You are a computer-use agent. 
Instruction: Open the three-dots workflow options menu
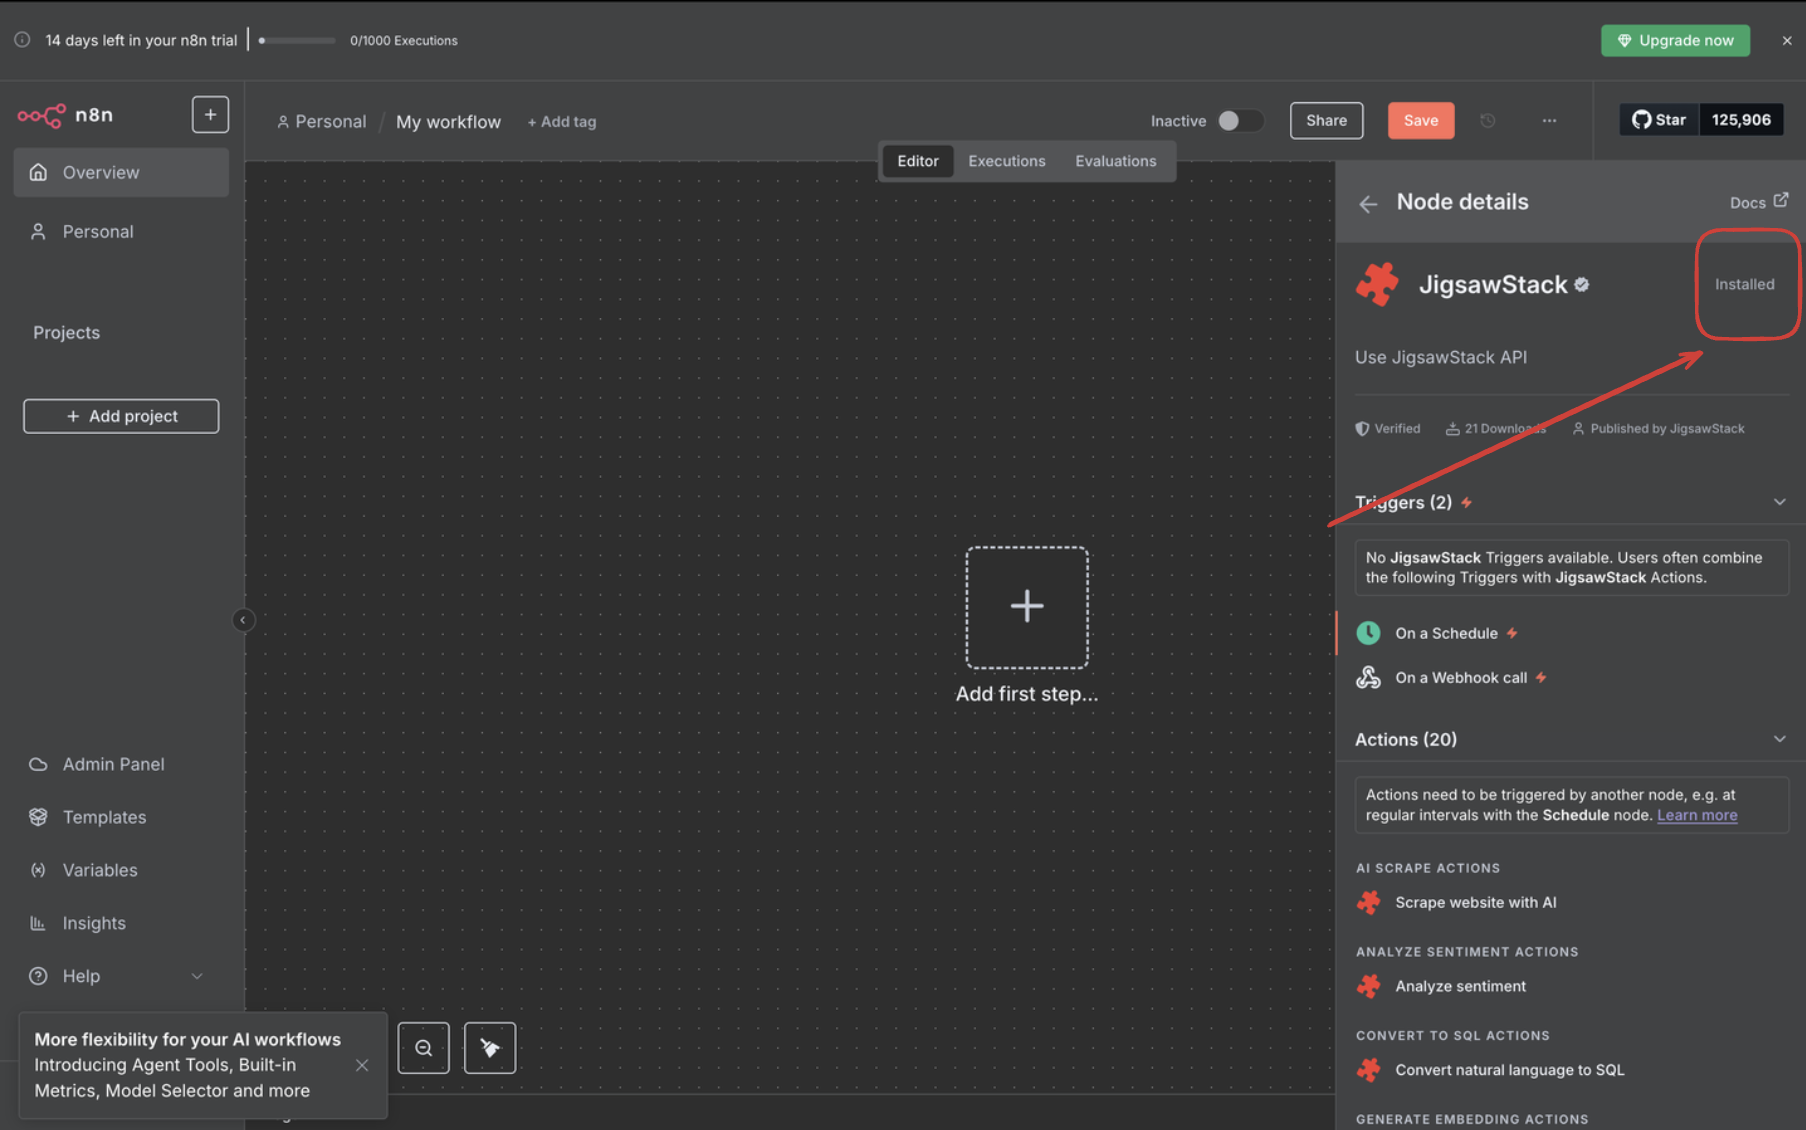(1549, 120)
